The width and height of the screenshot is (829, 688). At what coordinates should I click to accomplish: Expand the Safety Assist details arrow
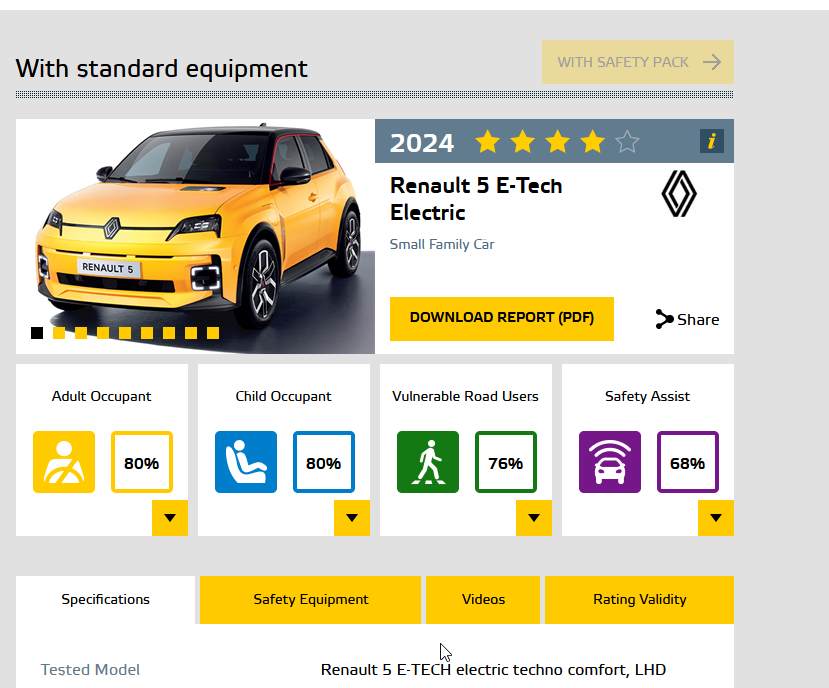(x=716, y=518)
